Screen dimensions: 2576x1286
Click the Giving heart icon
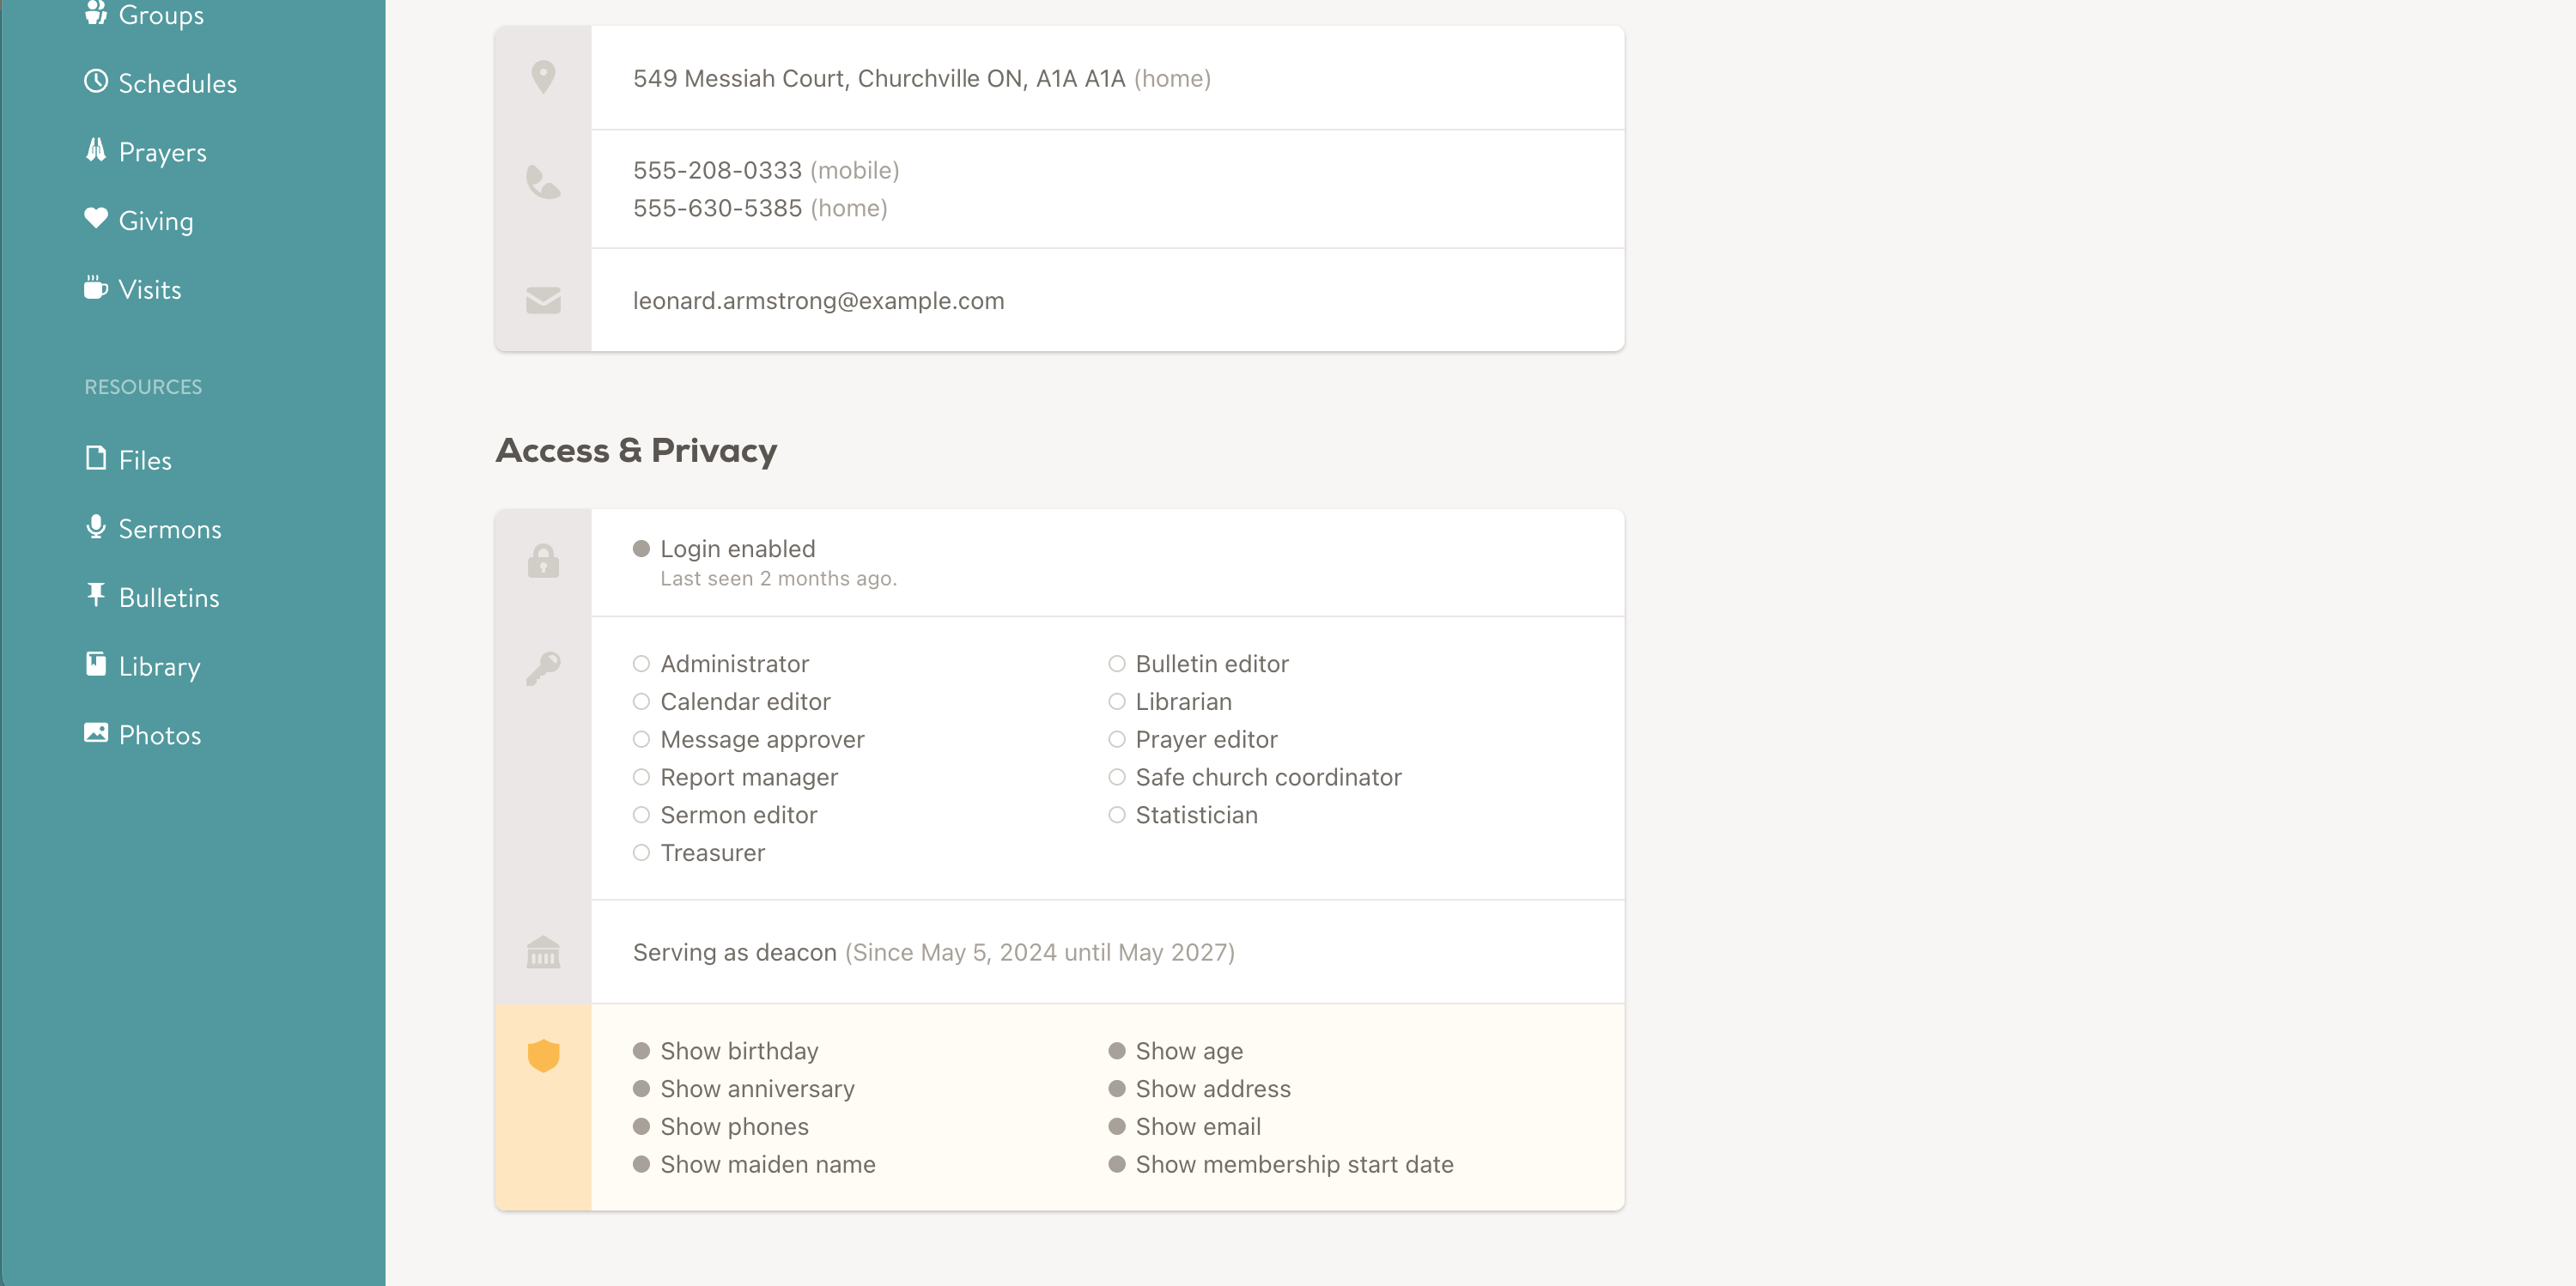coord(96,218)
